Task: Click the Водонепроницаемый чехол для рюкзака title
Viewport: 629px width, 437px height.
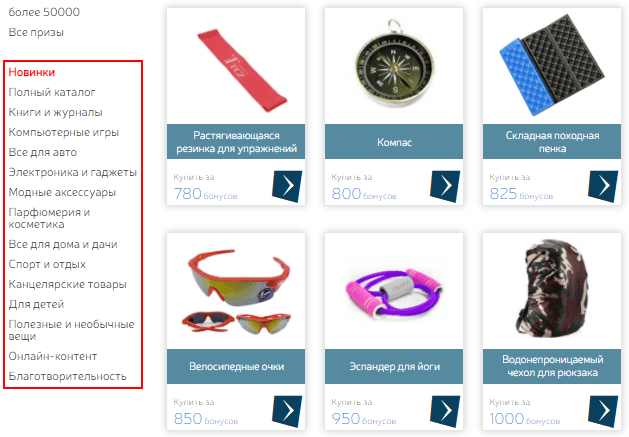Action: coord(552,366)
